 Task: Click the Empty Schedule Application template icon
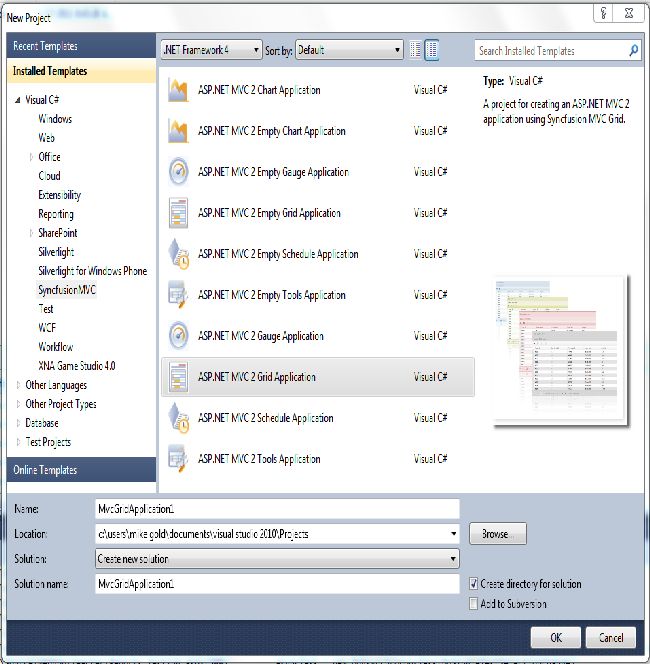point(179,254)
